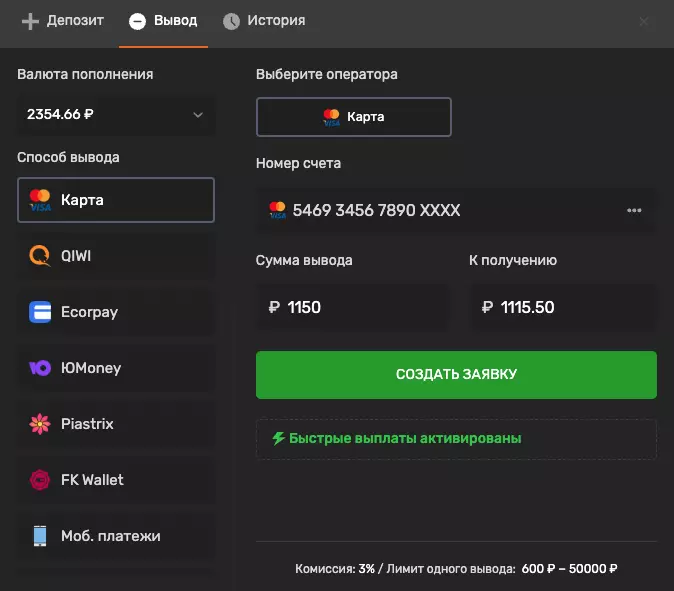Open the three-dot menu for saved cards

pyautogui.click(x=634, y=211)
